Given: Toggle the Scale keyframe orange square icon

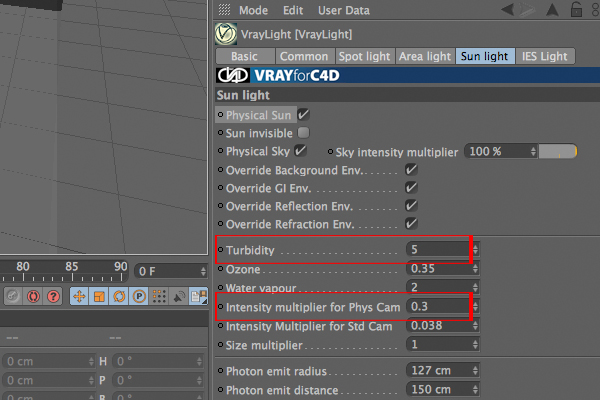Looking at the screenshot, I should (x=99, y=297).
